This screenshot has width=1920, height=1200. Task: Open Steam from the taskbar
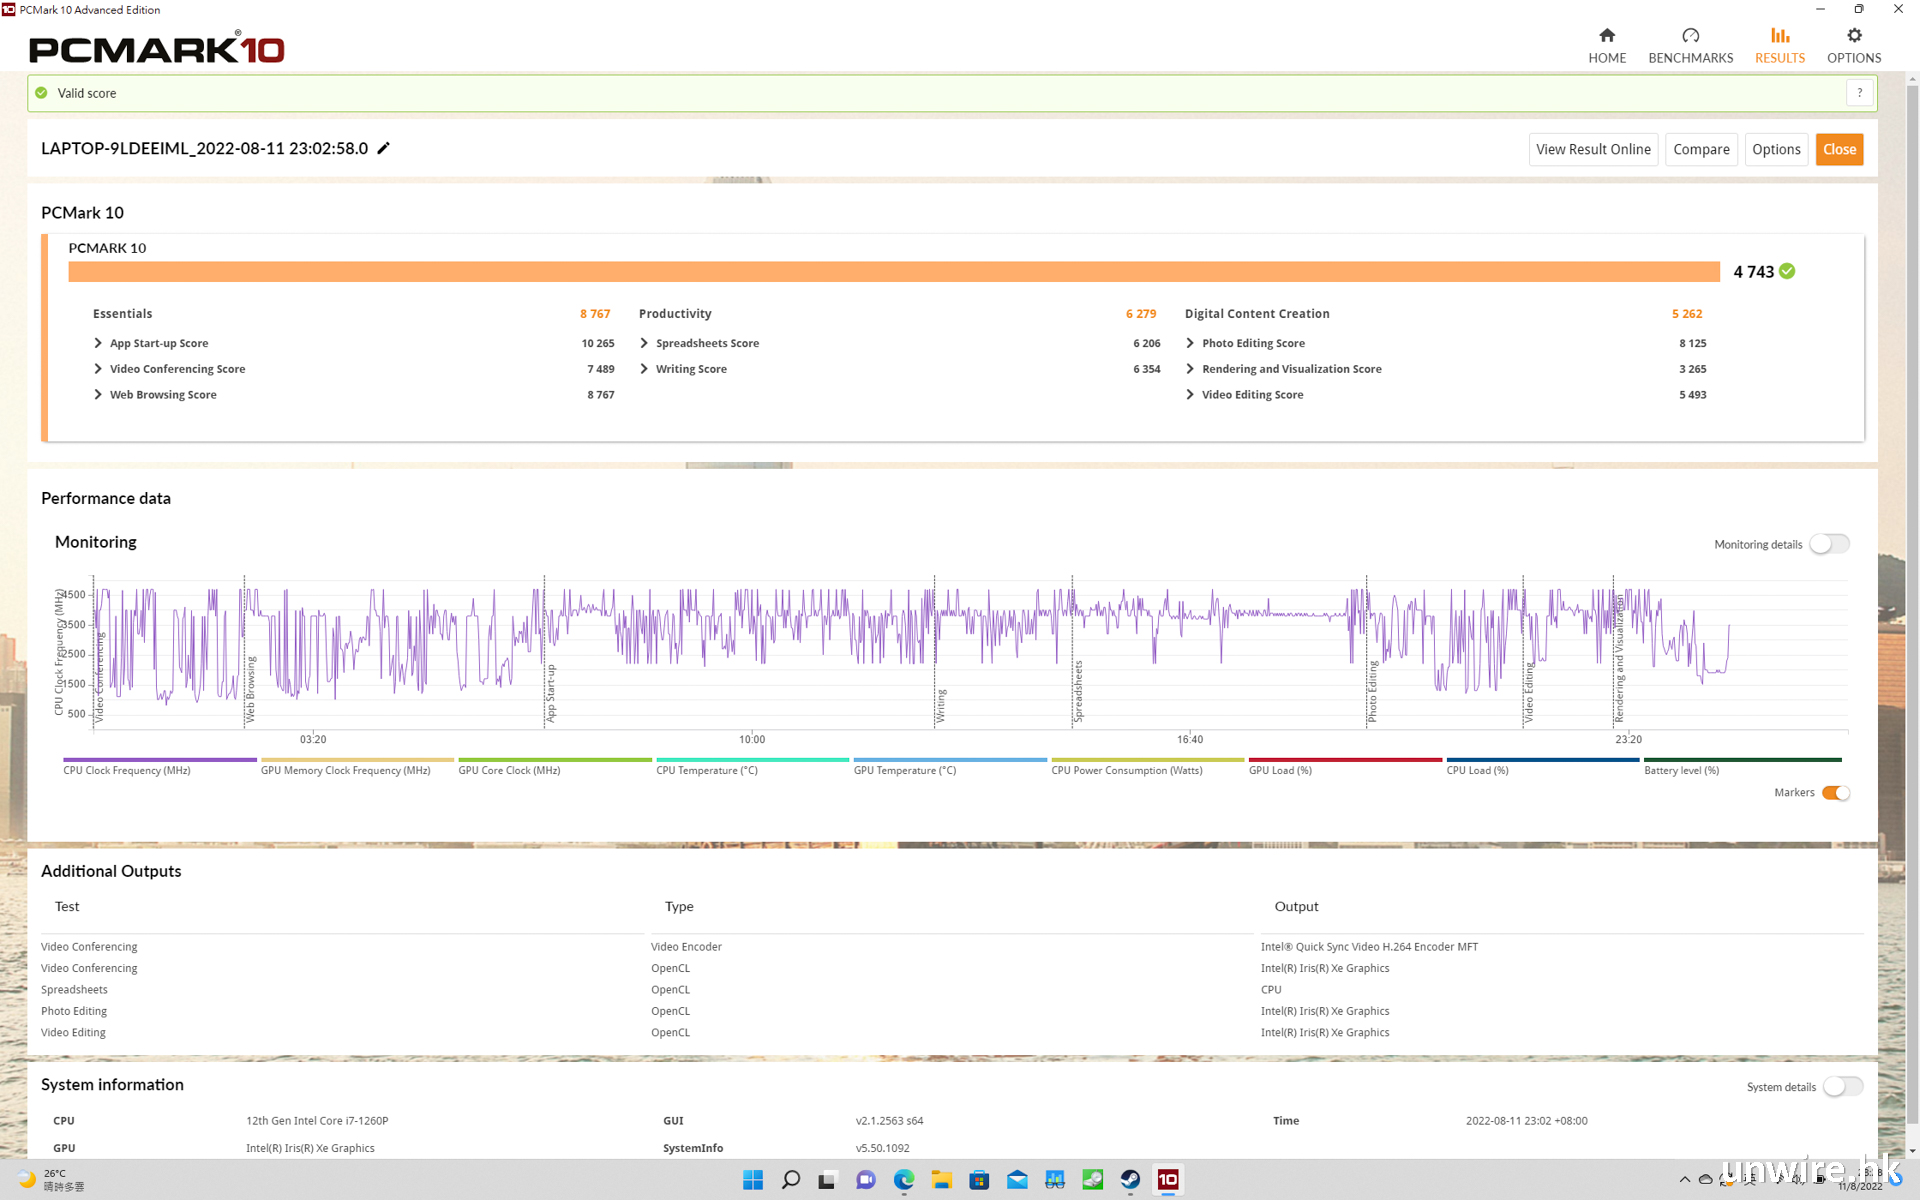1130,1180
